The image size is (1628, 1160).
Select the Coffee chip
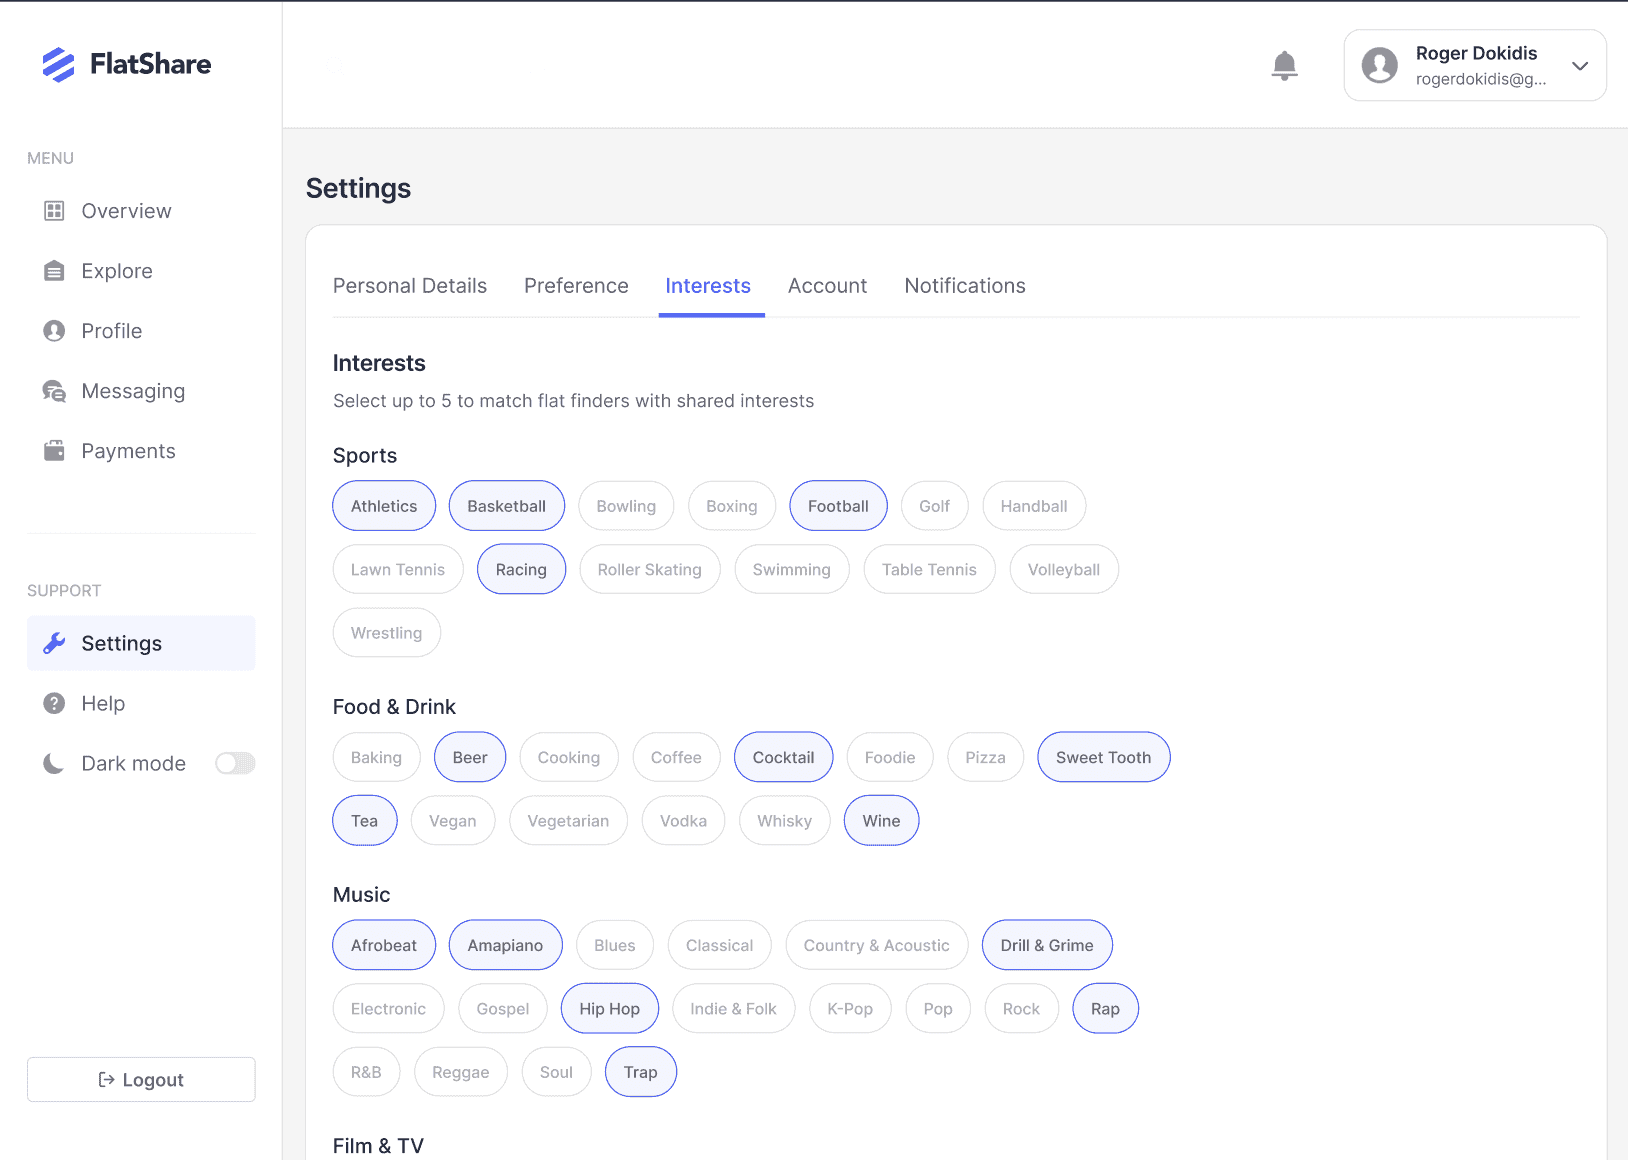[x=676, y=757]
